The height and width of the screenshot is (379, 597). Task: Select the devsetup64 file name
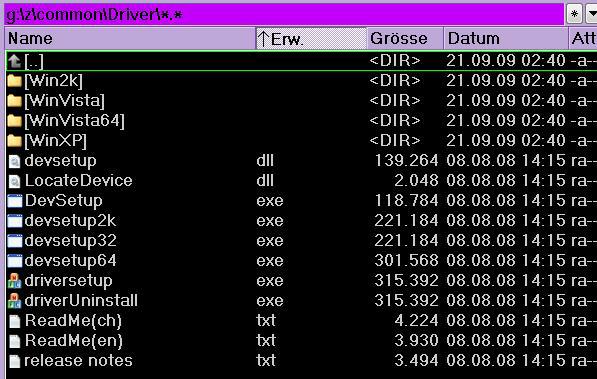[70, 261]
